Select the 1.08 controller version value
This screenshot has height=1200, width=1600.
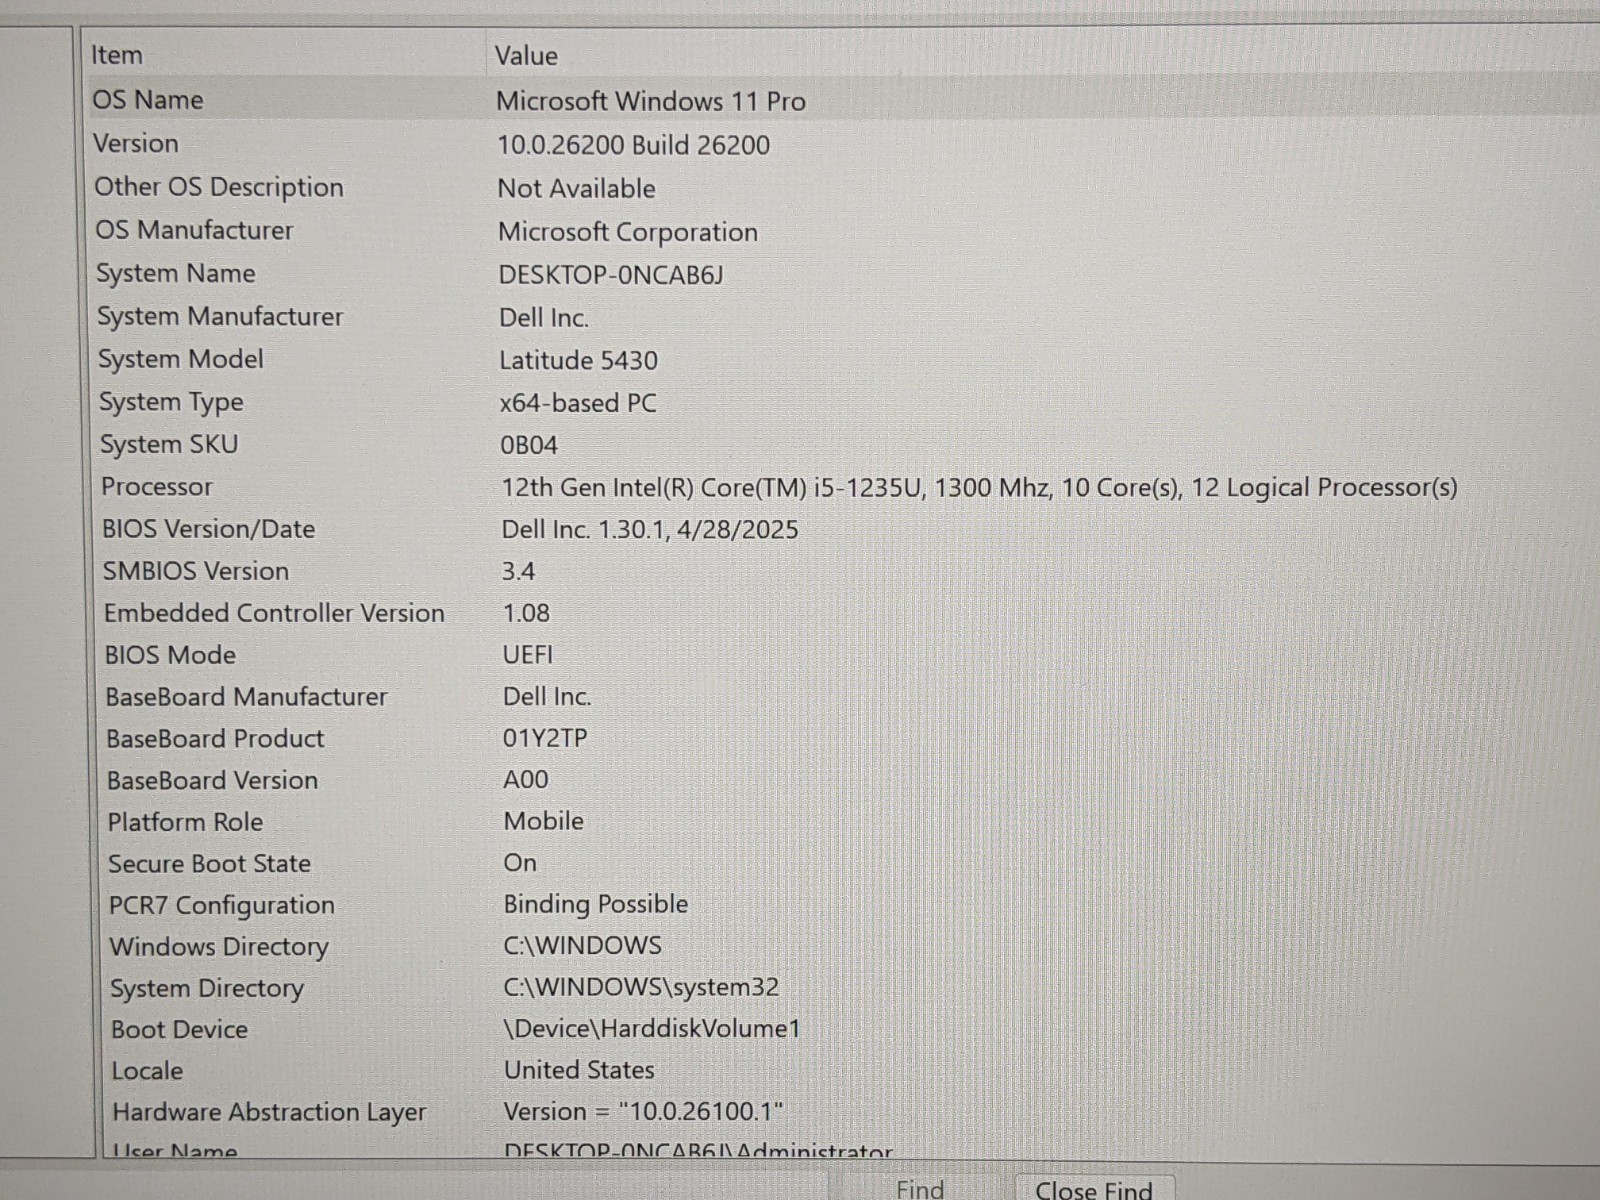526,613
